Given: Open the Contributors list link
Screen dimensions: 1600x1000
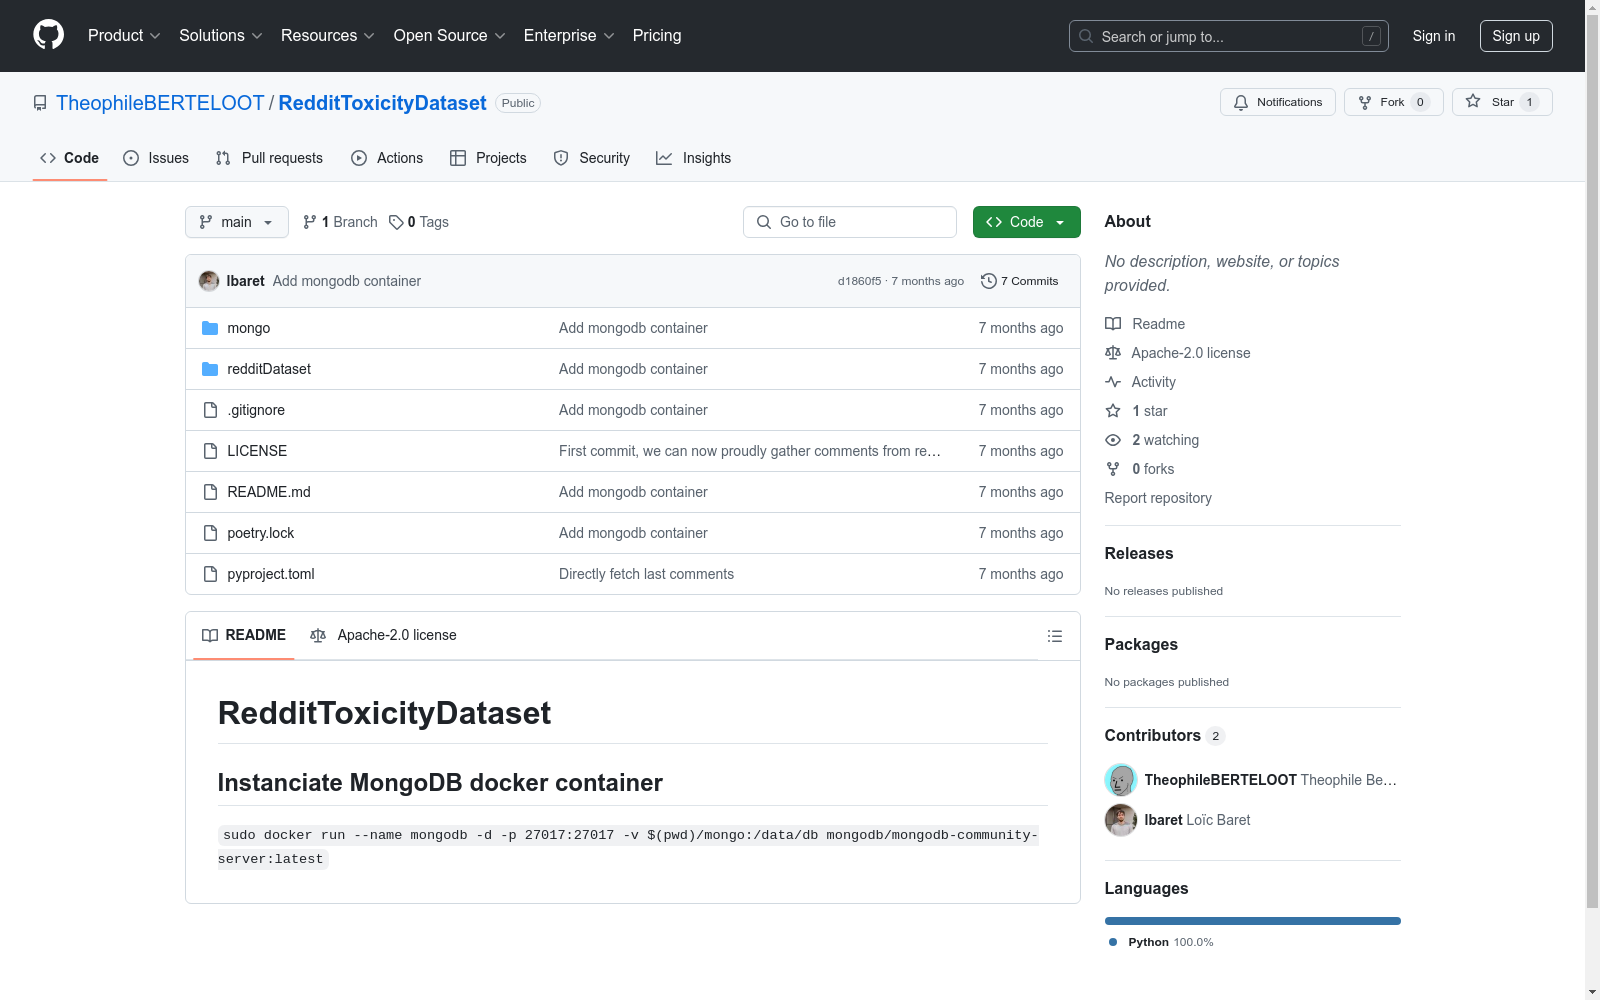Looking at the screenshot, I should tap(1165, 735).
